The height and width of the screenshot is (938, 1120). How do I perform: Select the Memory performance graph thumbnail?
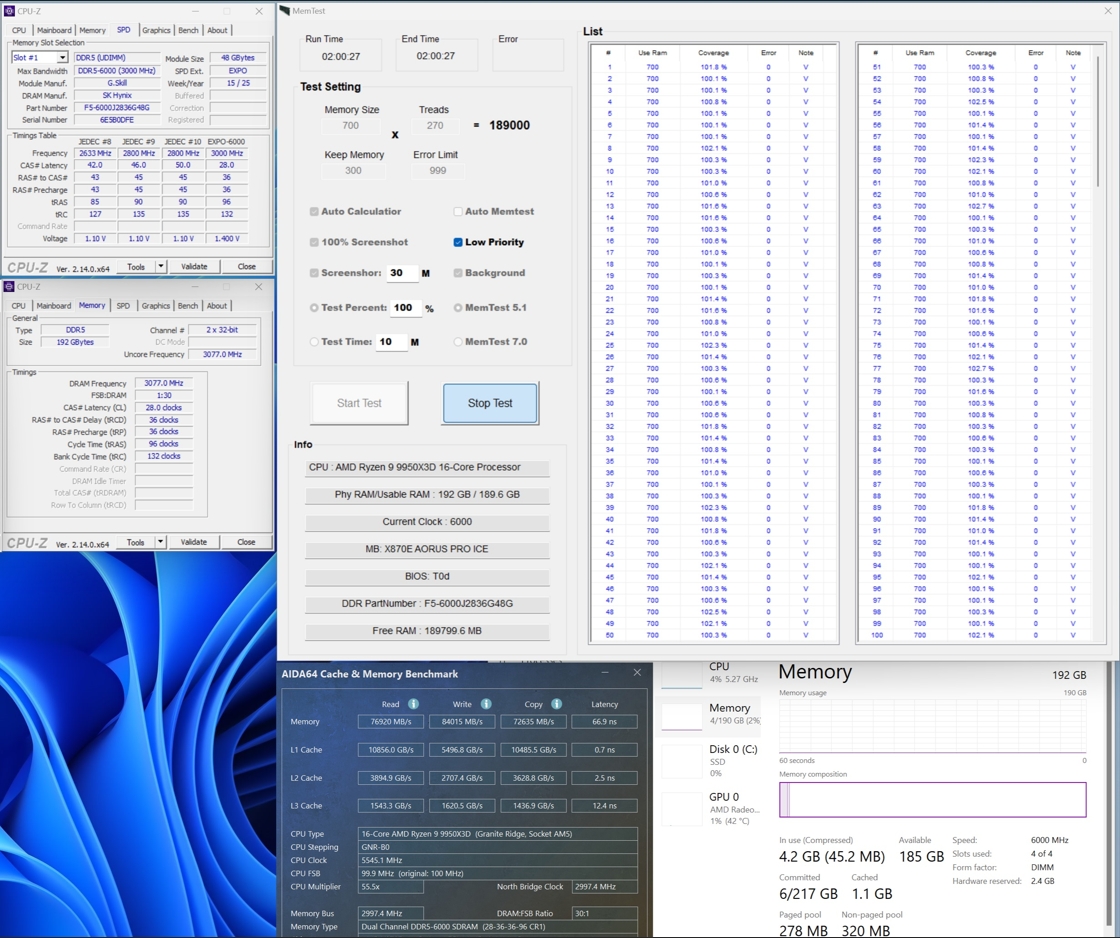coord(681,717)
